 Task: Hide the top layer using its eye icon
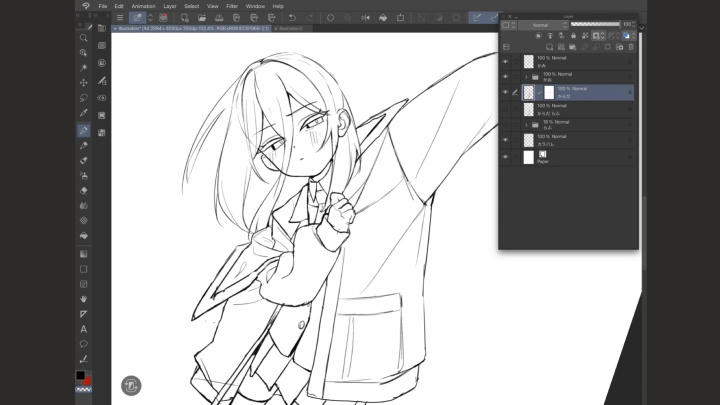[505, 61]
